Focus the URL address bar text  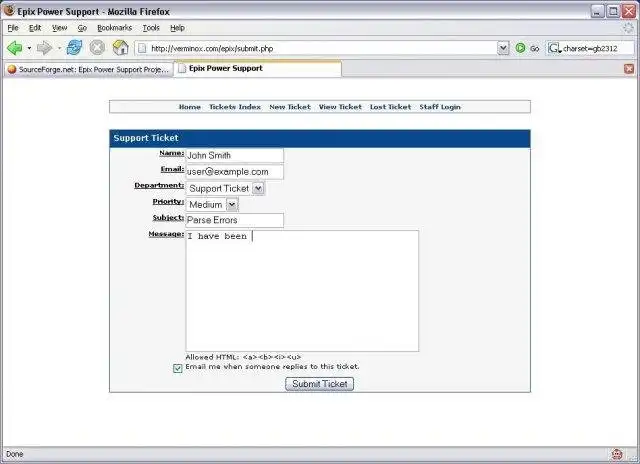coord(212,48)
